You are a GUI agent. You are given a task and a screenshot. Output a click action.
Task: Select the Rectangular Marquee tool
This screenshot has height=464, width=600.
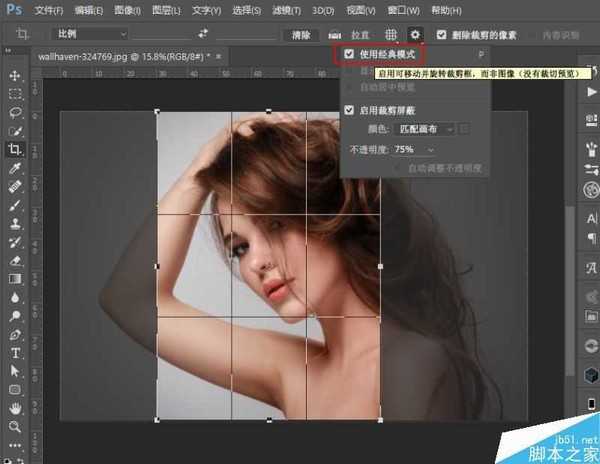[x=15, y=95]
